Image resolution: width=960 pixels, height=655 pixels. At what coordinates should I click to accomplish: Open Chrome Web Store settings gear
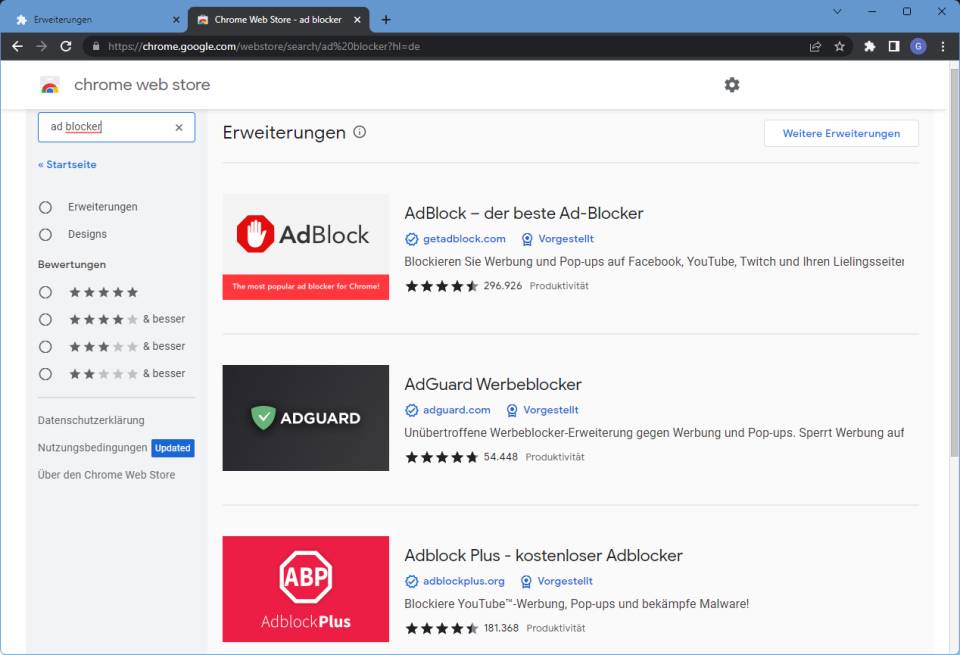(732, 84)
